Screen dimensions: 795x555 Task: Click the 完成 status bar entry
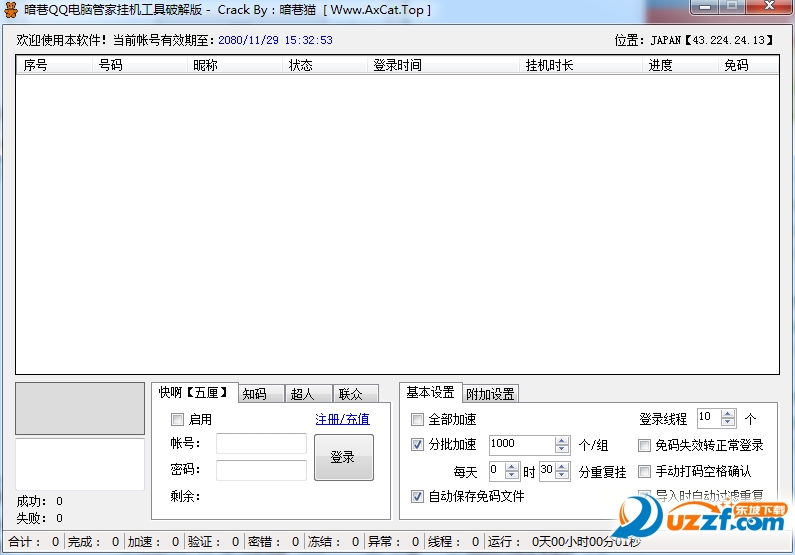click(94, 542)
